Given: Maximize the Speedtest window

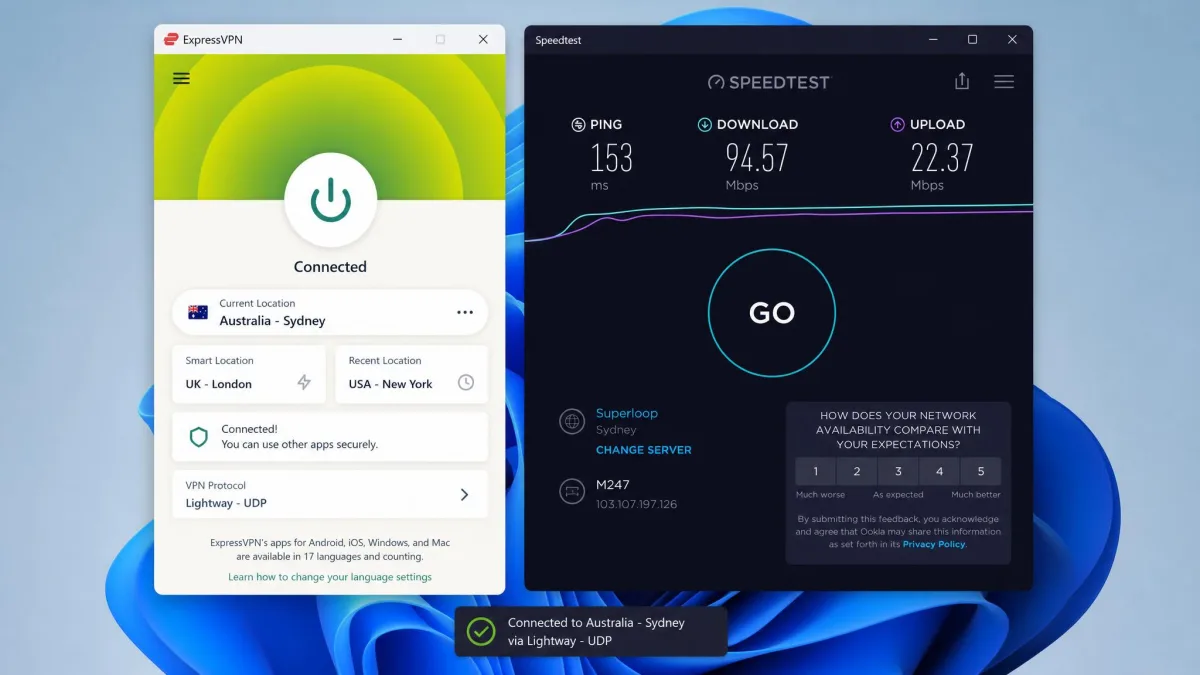Looking at the screenshot, I should coord(972,39).
